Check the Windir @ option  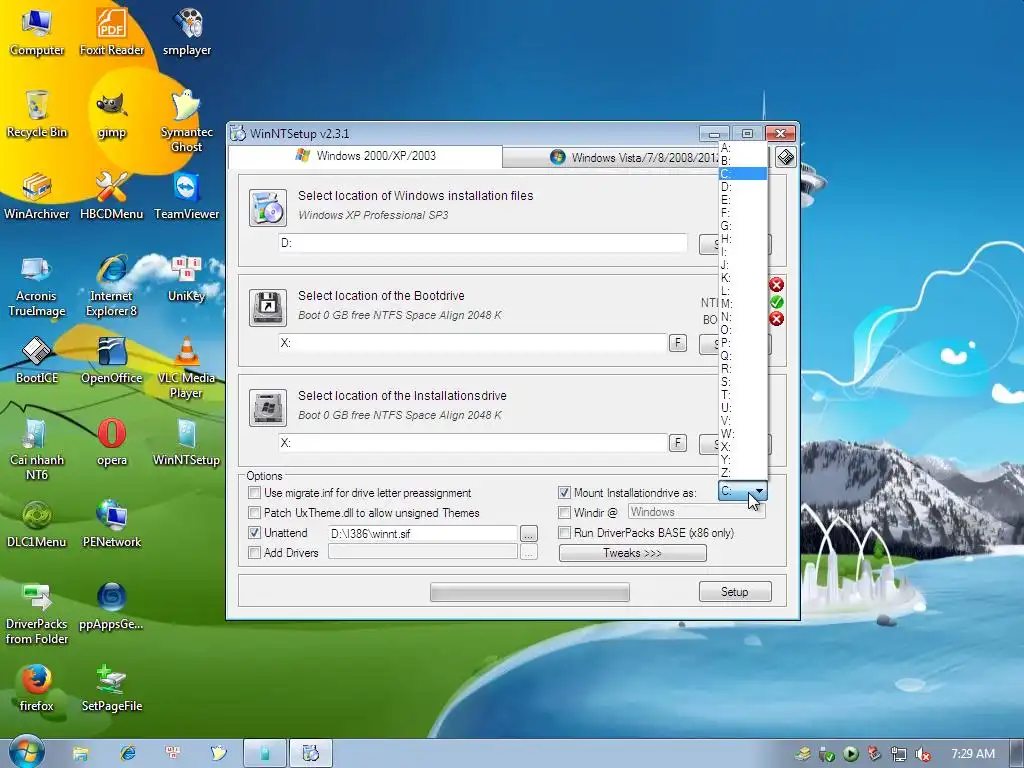click(x=564, y=513)
